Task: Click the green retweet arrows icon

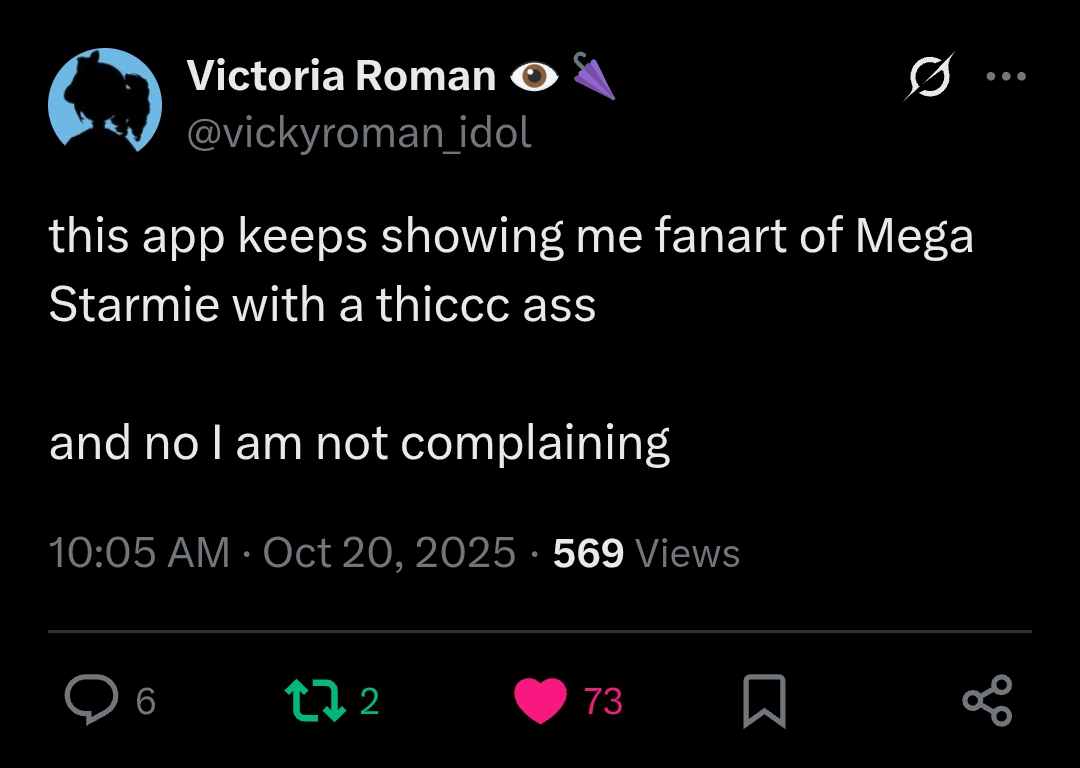Action: click(x=315, y=700)
